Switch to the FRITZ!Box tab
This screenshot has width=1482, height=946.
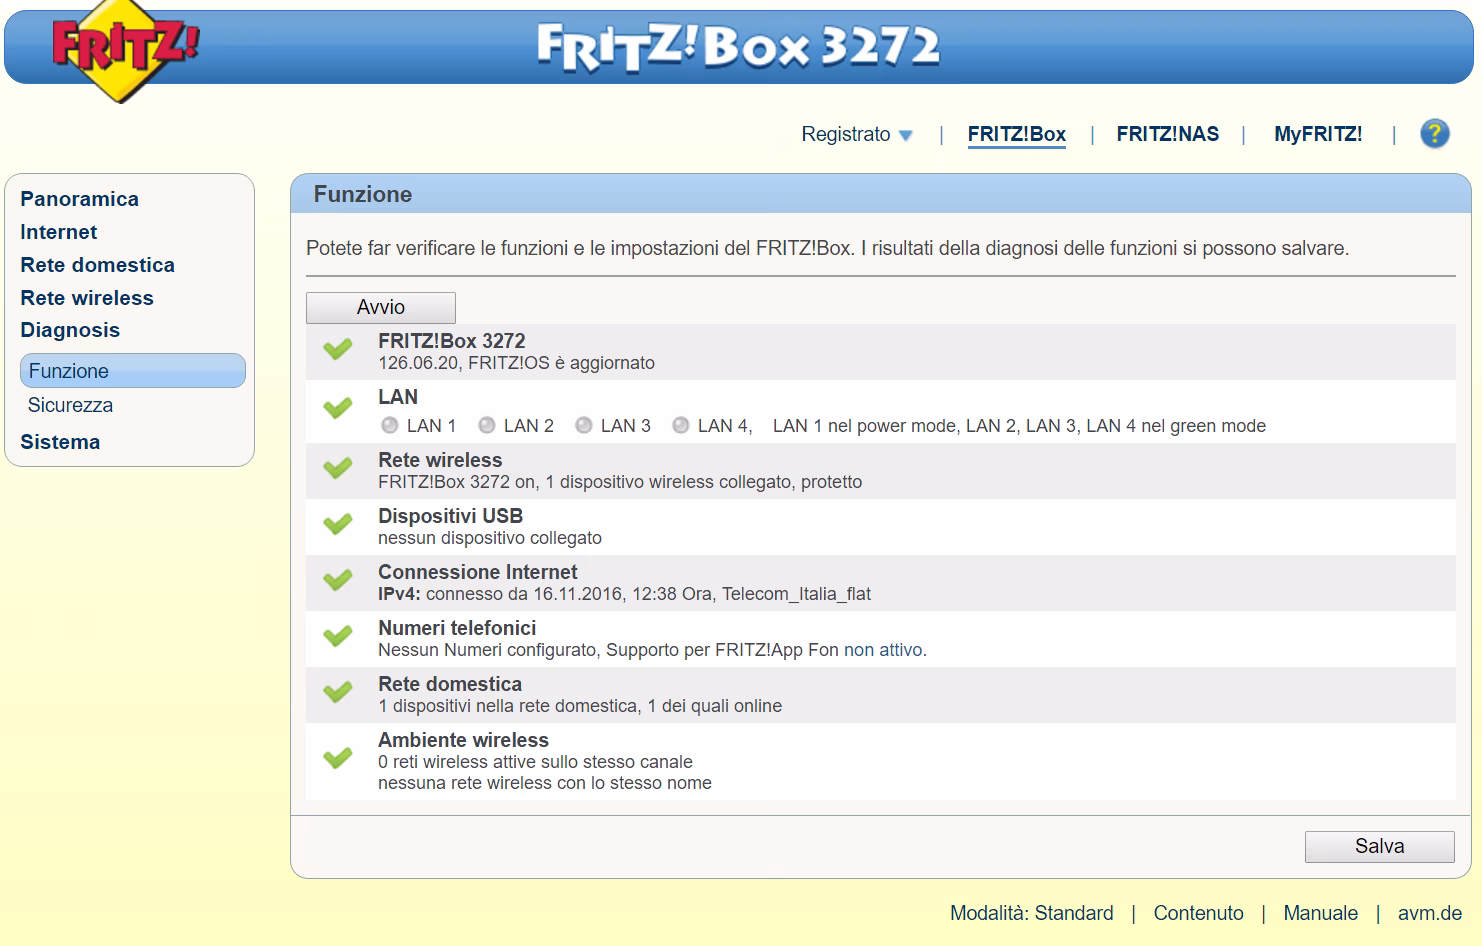point(1017,134)
